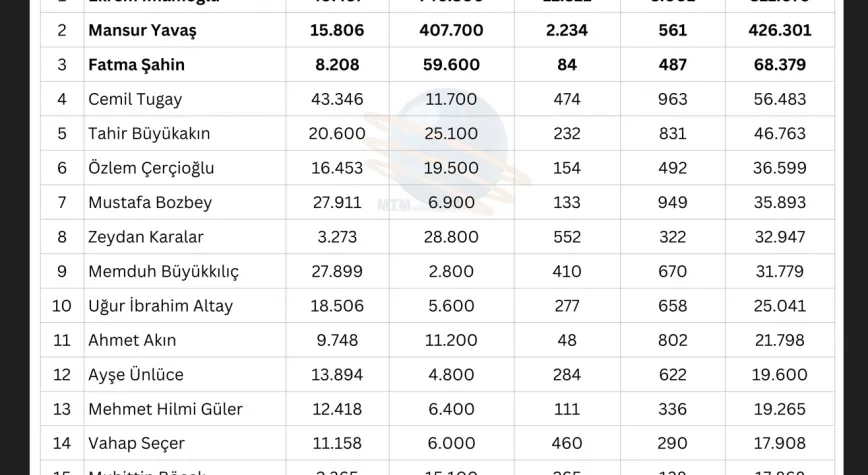The width and height of the screenshot is (868, 475).
Task: Select rank number 14 cell
Action: pyautogui.click(x=61, y=443)
